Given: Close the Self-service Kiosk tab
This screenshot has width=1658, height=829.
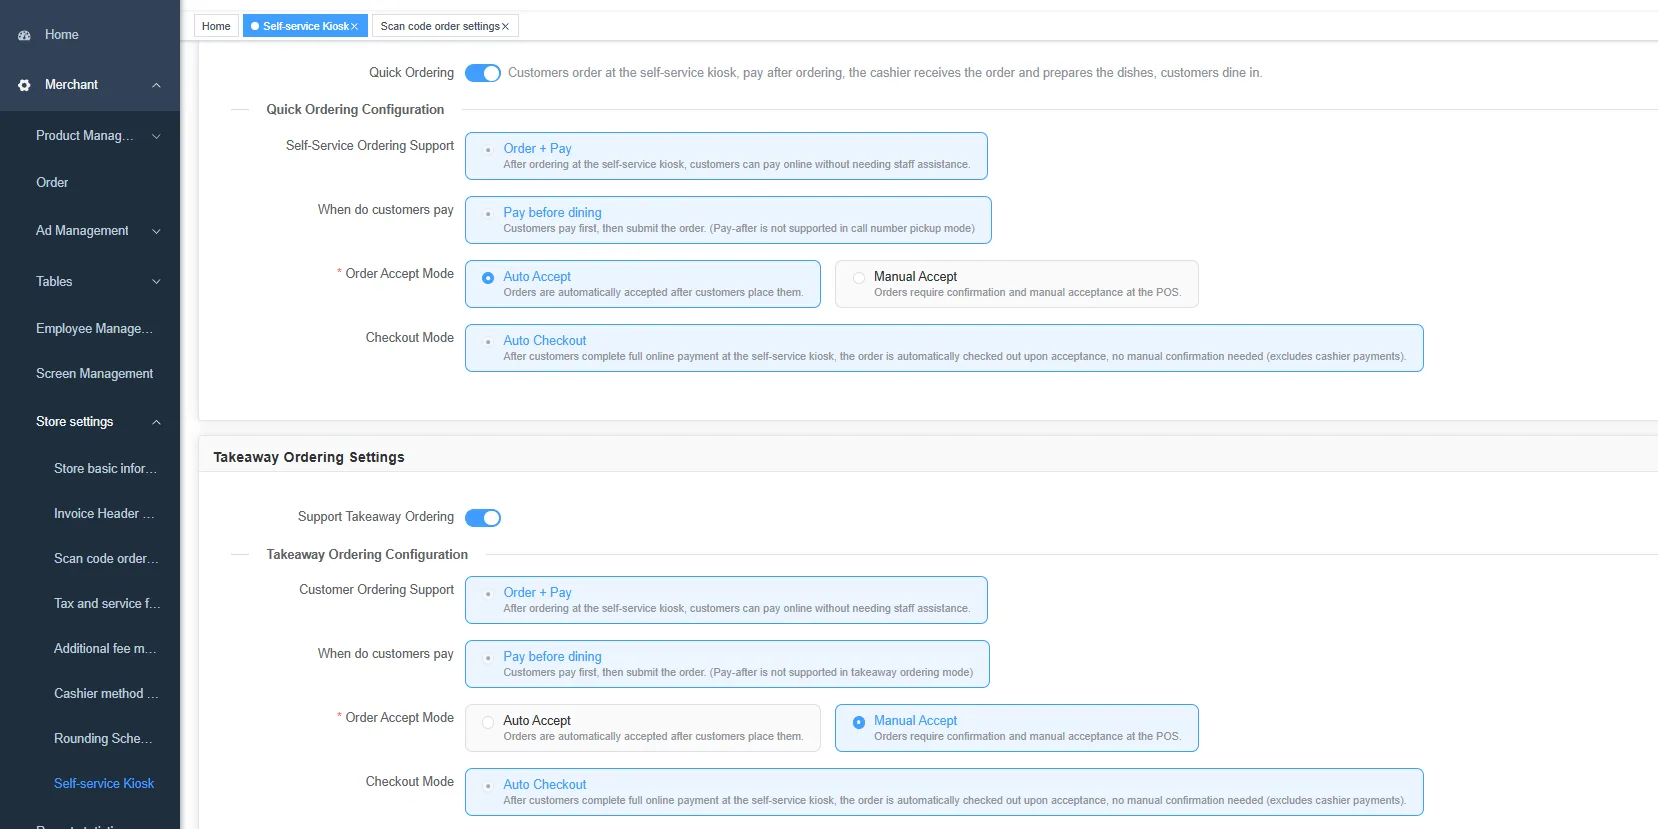Looking at the screenshot, I should point(354,27).
